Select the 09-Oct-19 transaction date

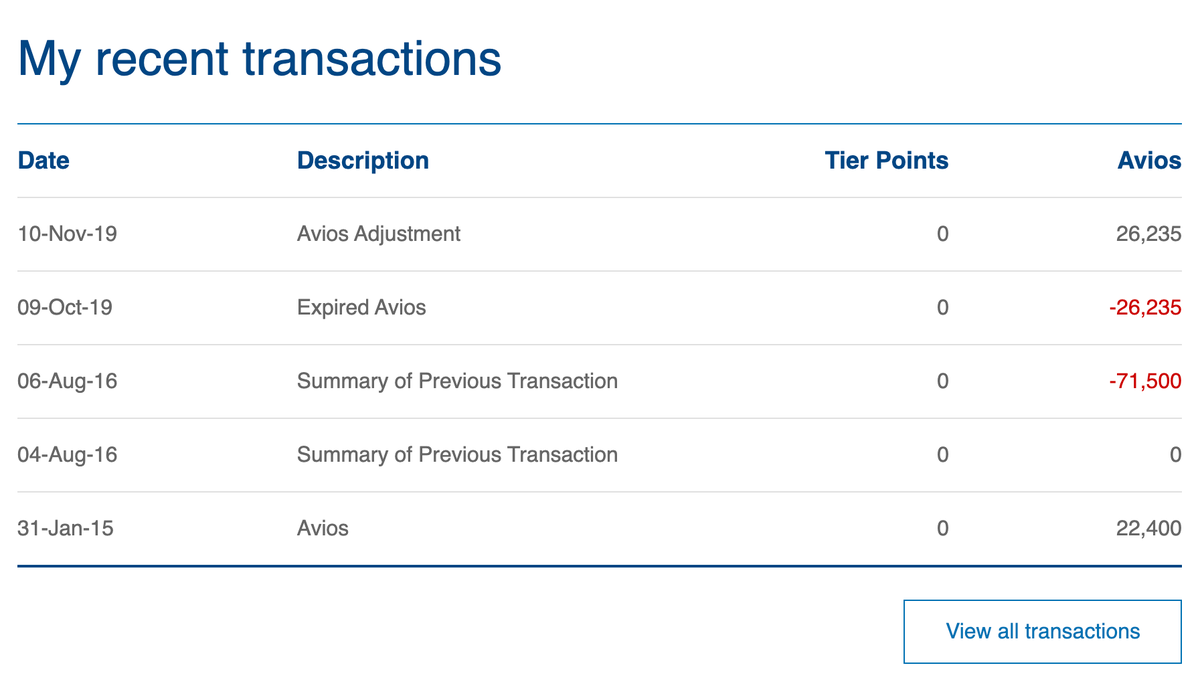(x=65, y=308)
